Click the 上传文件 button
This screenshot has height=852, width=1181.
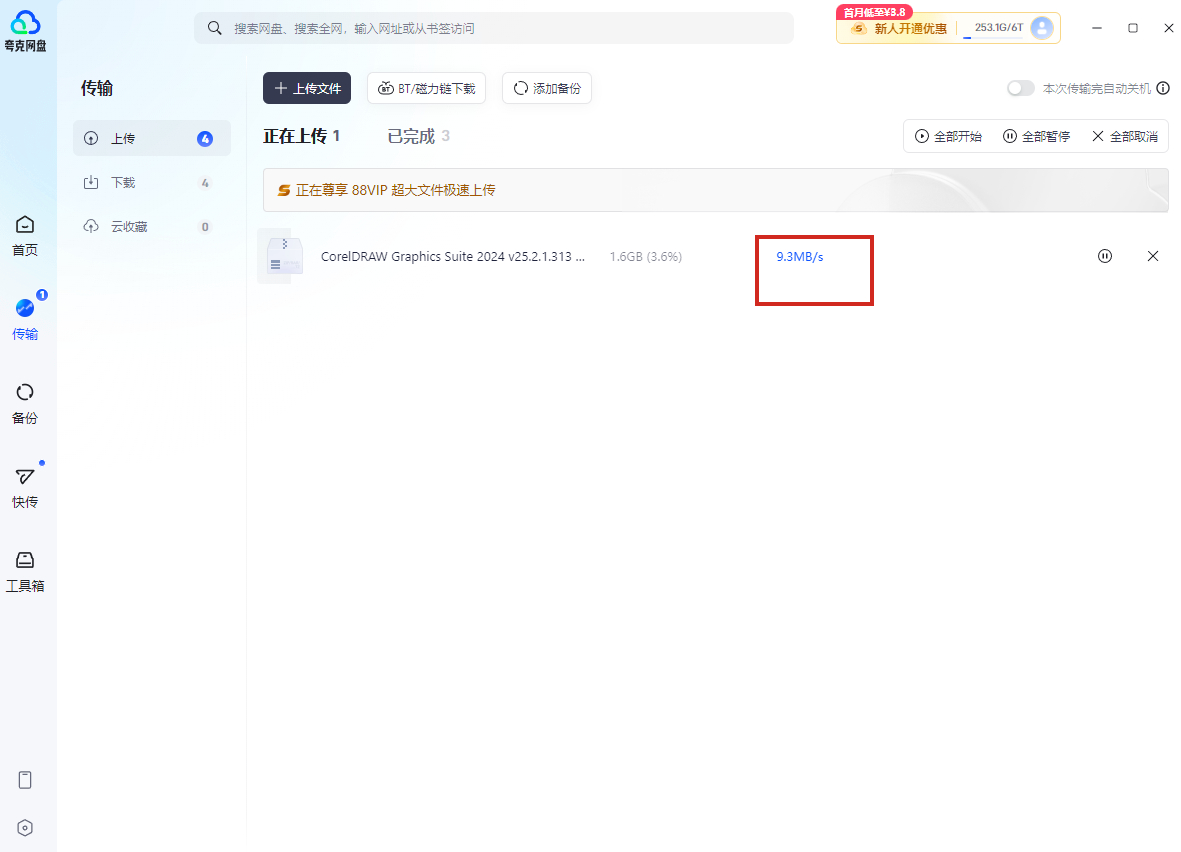pyautogui.click(x=306, y=88)
